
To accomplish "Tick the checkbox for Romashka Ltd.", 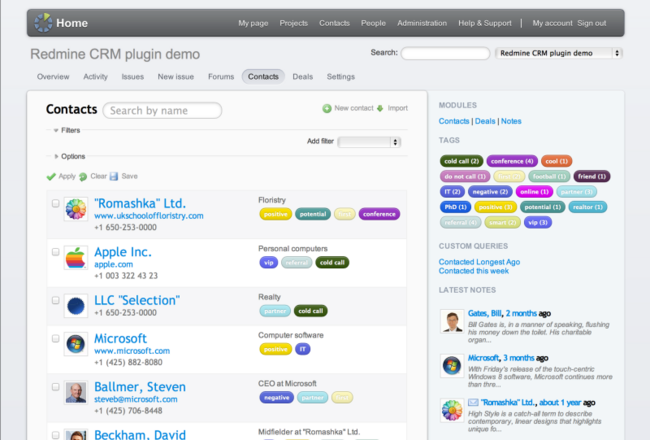I will (x=56, y=203).
